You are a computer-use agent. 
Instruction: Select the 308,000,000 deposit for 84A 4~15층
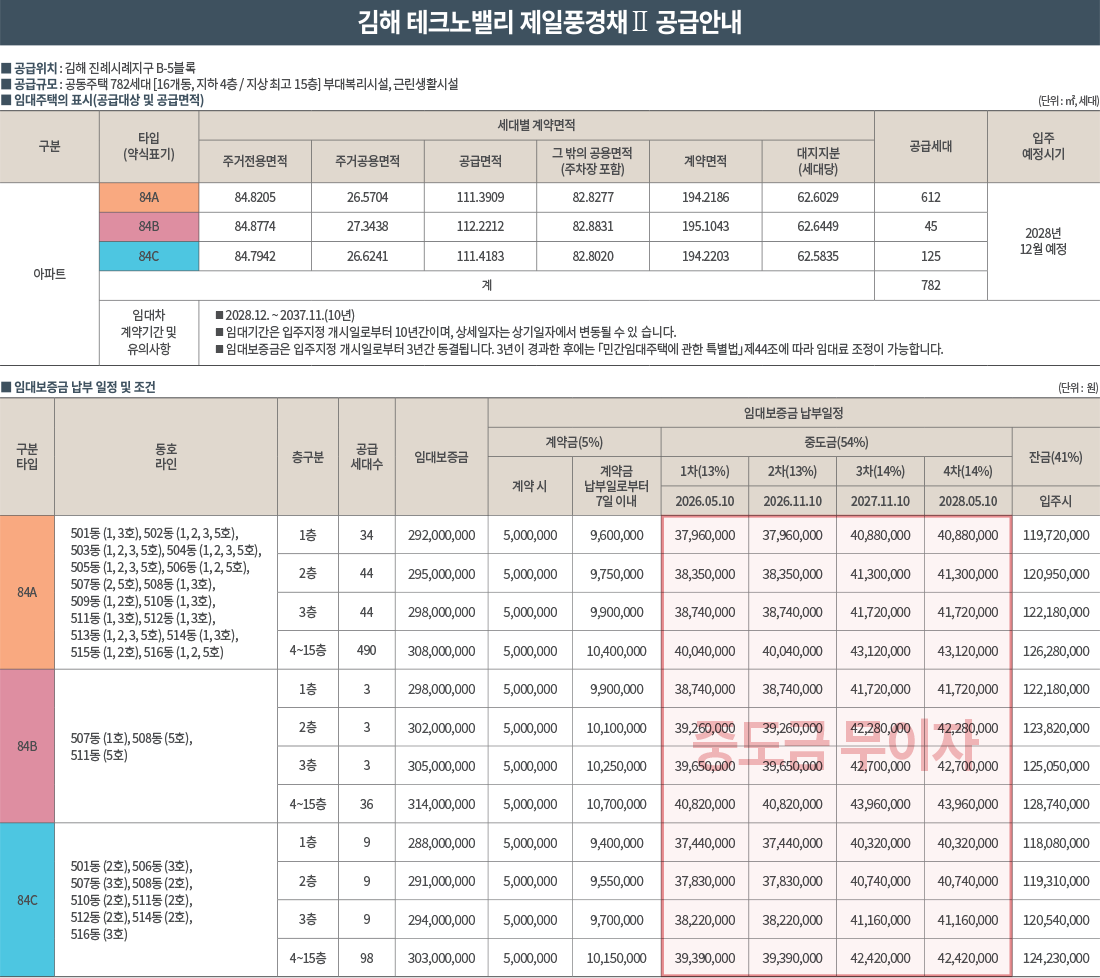point(441,650)
